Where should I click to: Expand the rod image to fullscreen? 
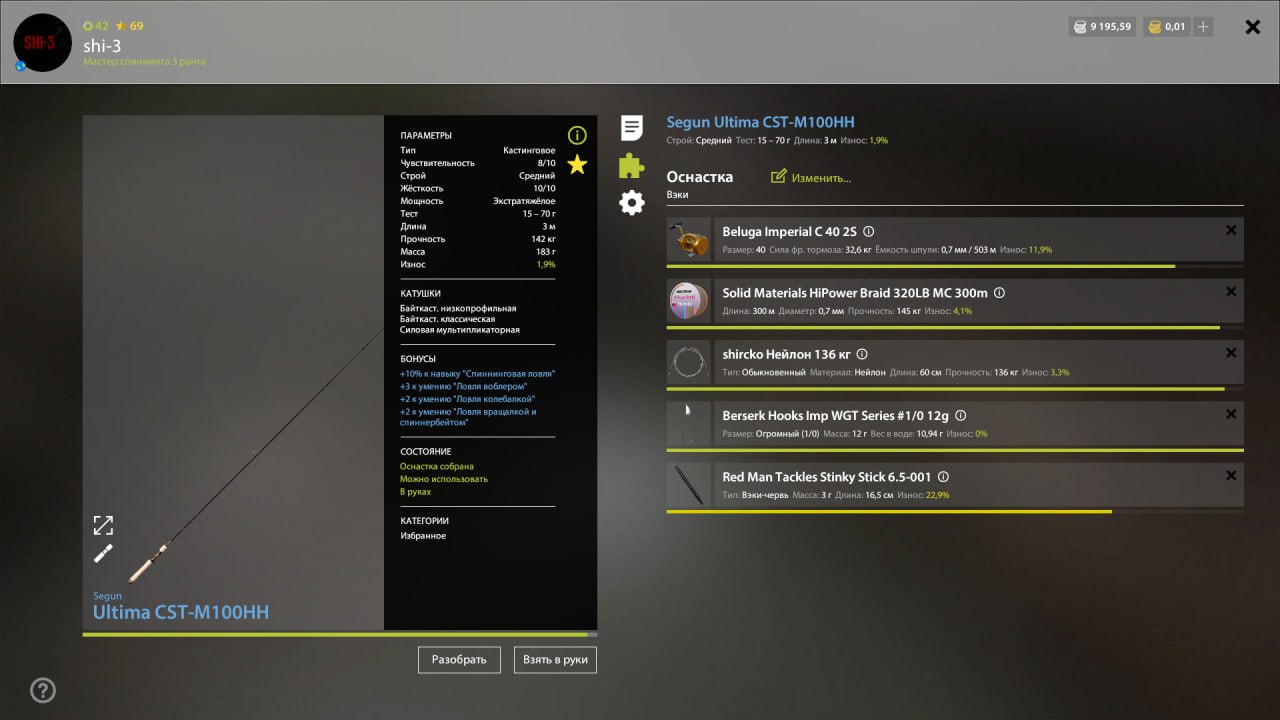(x=103, y=525)
